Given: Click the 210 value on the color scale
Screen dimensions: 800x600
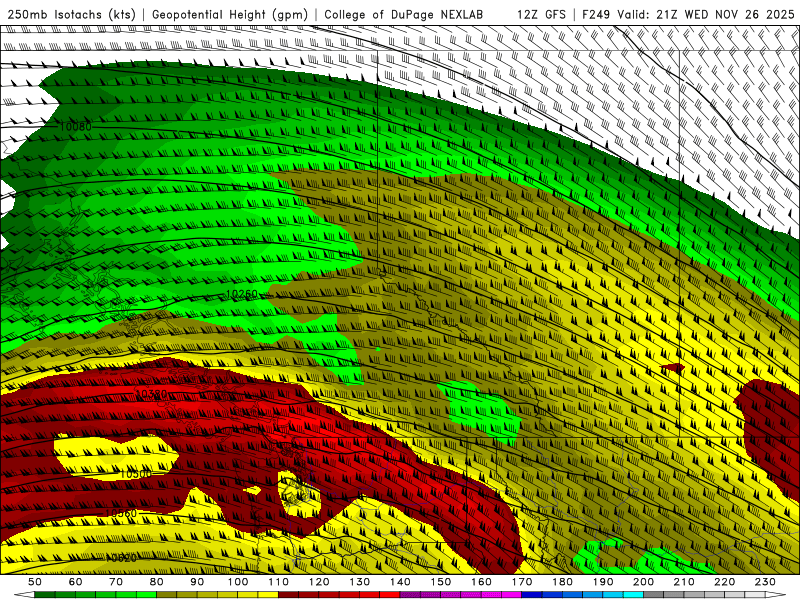Looking at the screenshot, I should point(684,582).
